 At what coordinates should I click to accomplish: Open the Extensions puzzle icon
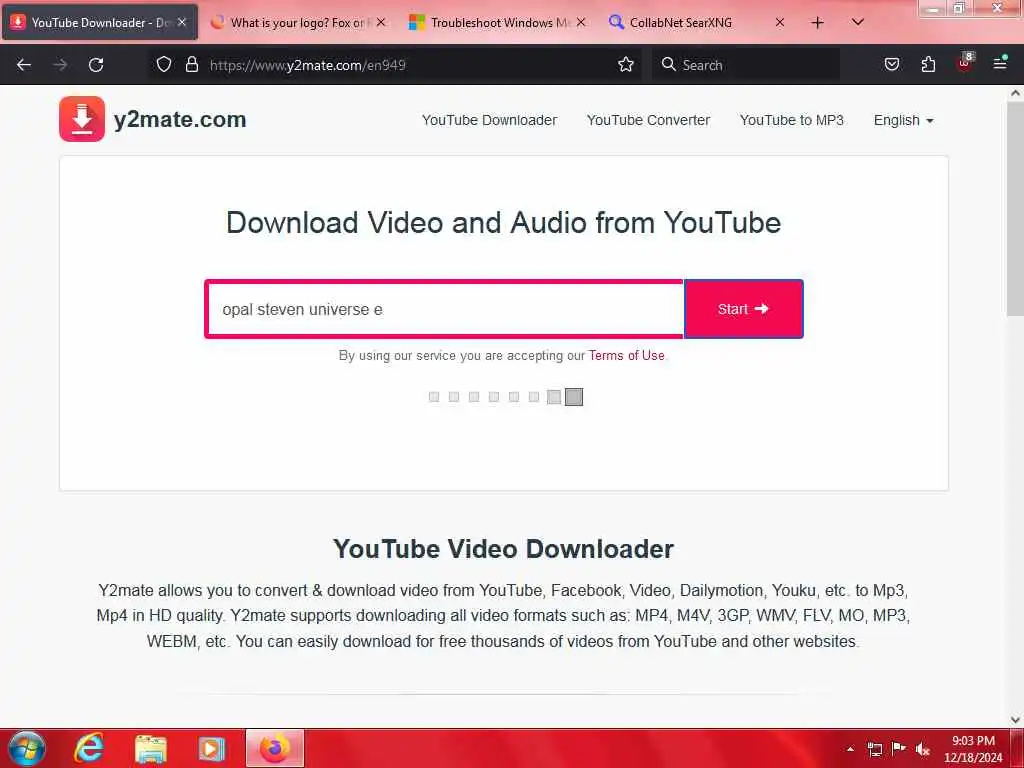pyautogui.click(x=928, y=64)
